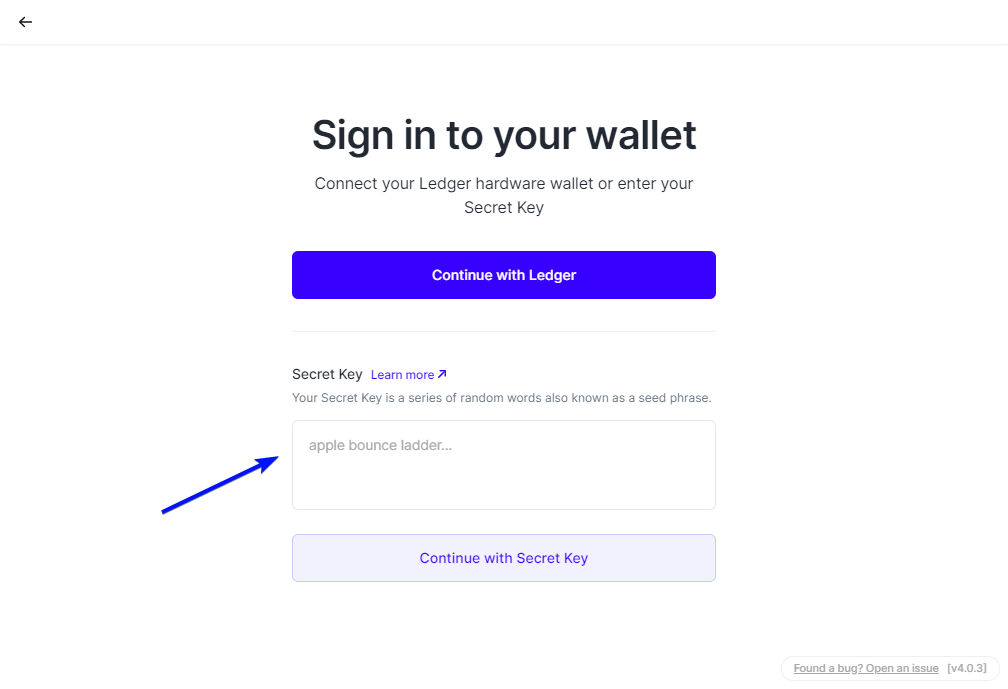This screenshot has width=1008, height=689.
Task: Click the v4.0.3 version label
Action: (967, 668)
